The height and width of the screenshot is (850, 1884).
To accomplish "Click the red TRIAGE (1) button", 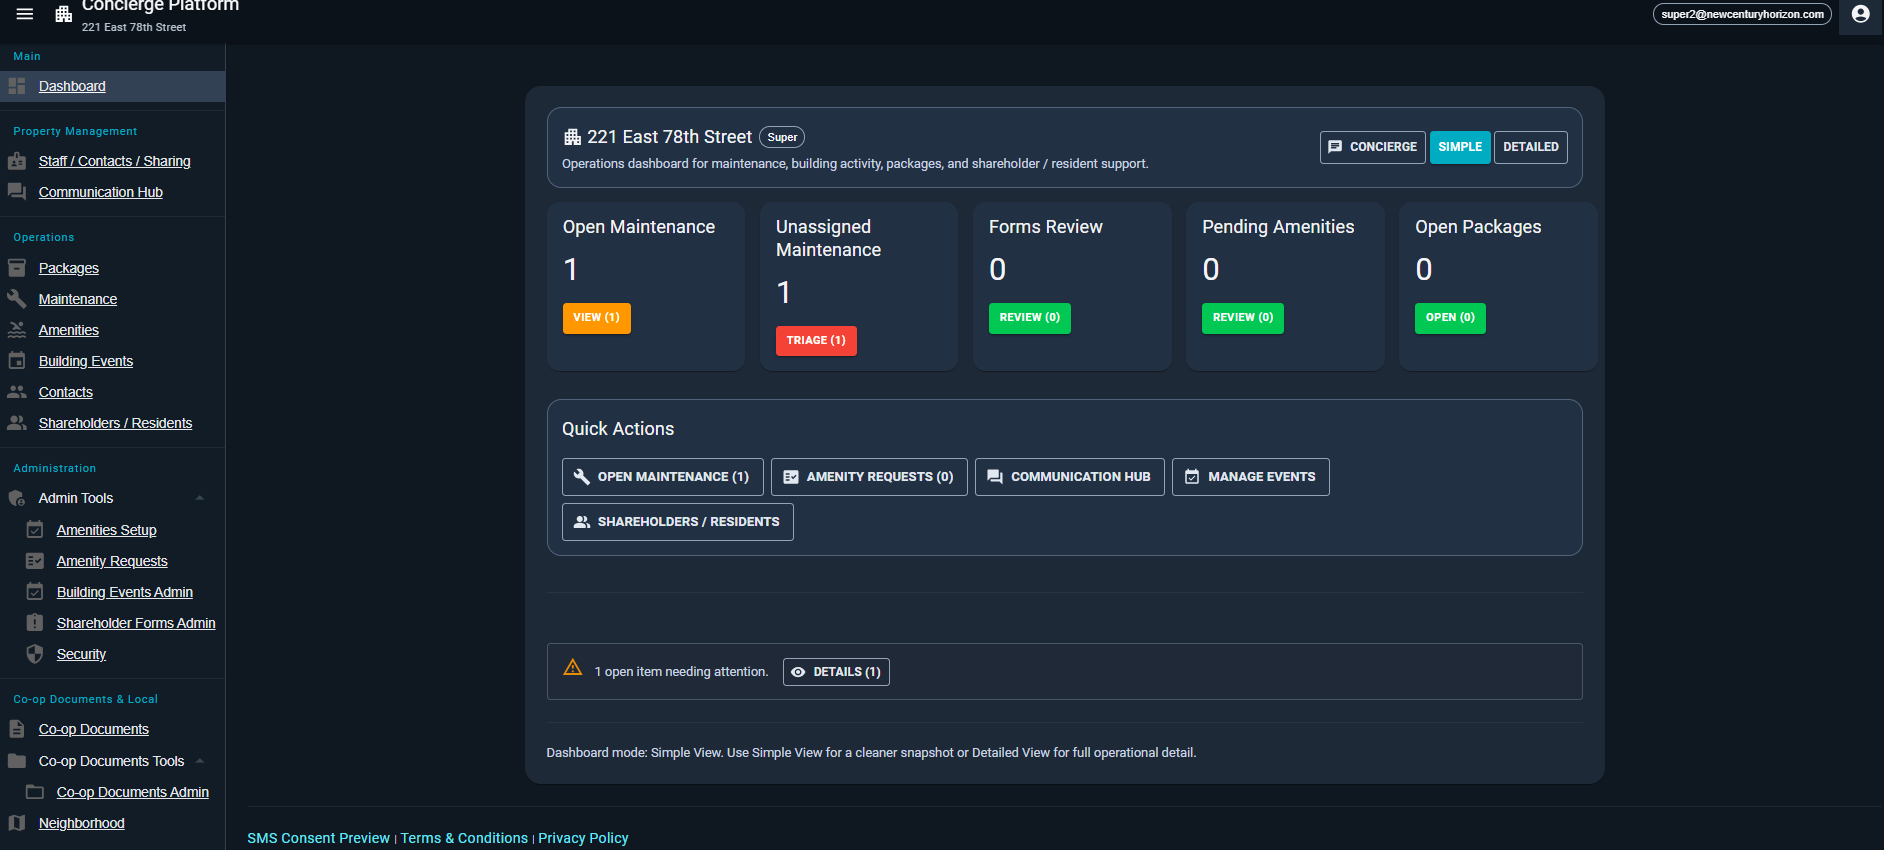I will click(816, 341).
